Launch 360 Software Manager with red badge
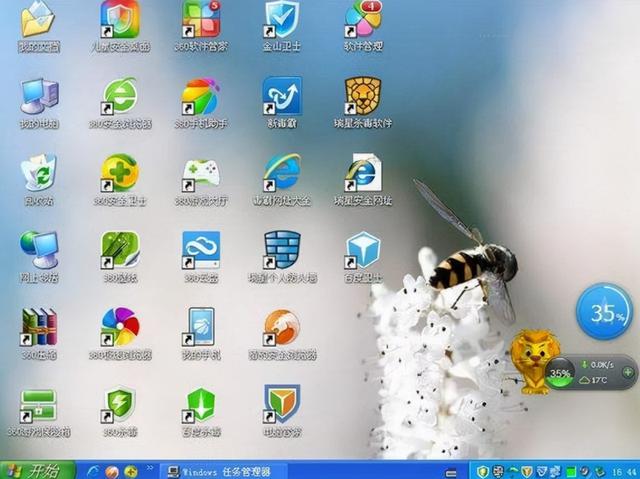 pyautogui.click(x=201, y=20)
